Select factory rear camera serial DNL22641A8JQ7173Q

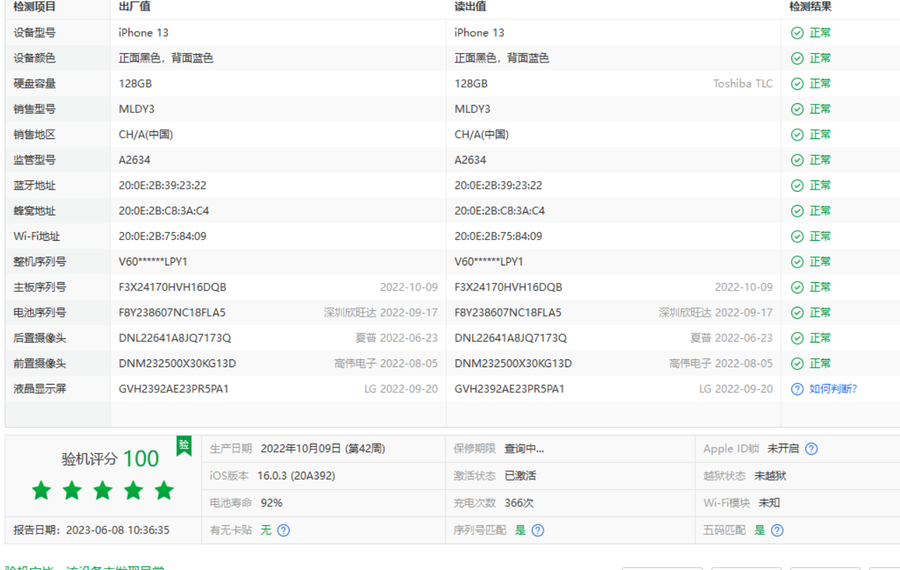(174, 338)
